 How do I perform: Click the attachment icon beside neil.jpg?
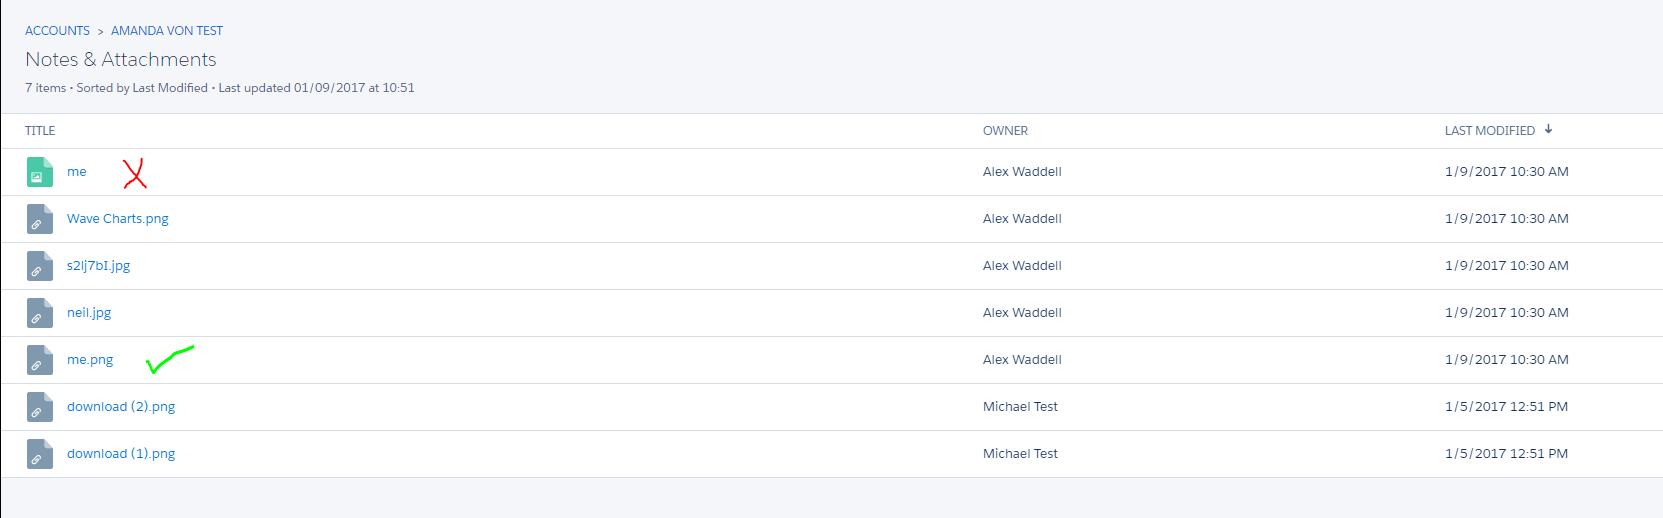[40, 313]
